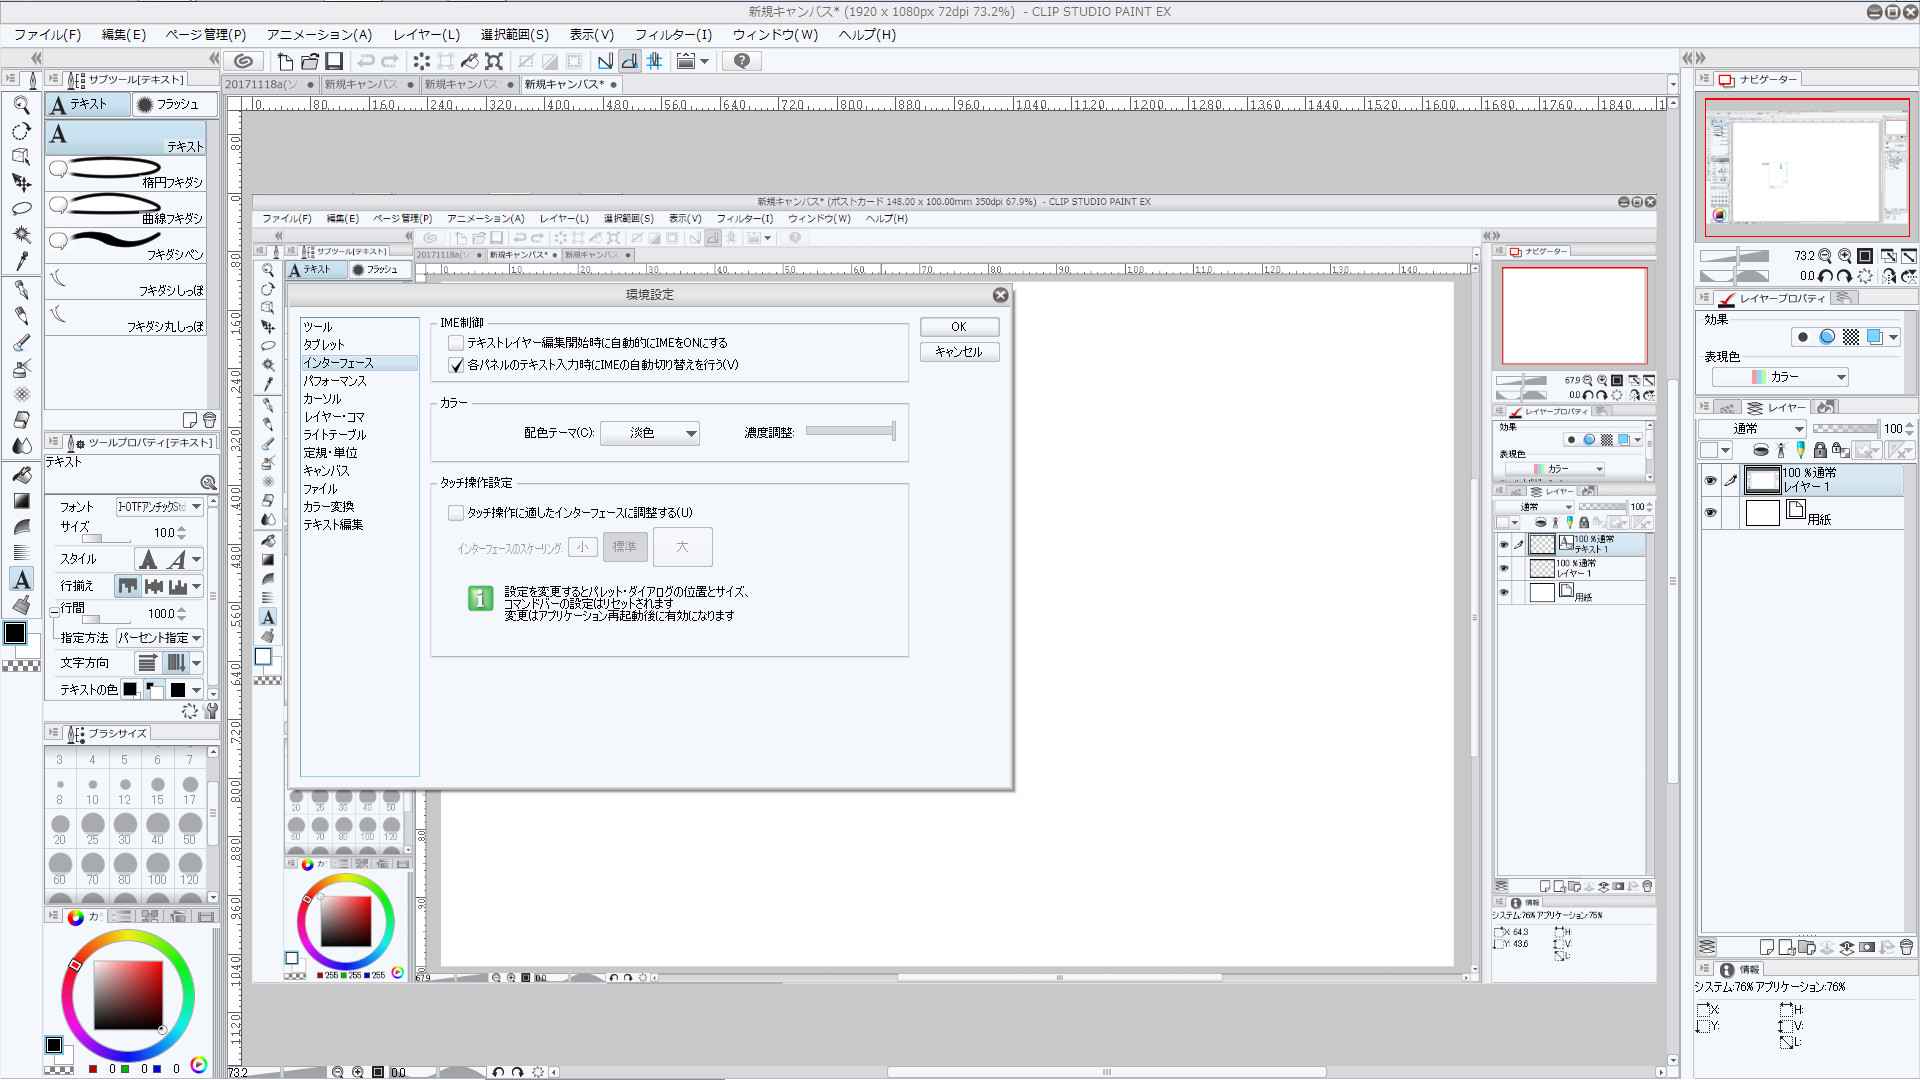The height and width of the screenshot is (1080, 1920).
Task: Select the Gradient tool
Action: (x=22, y=501)
